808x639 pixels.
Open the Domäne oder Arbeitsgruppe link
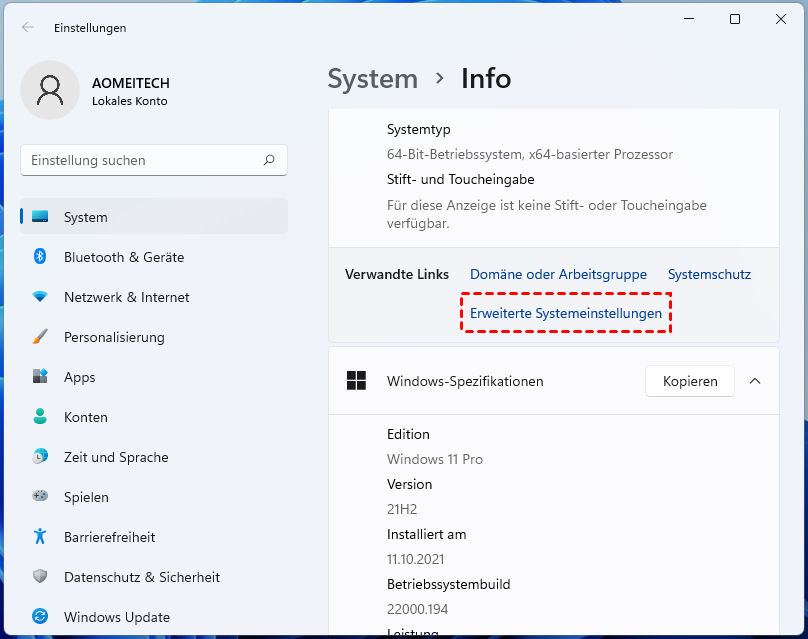coord(558,274)
